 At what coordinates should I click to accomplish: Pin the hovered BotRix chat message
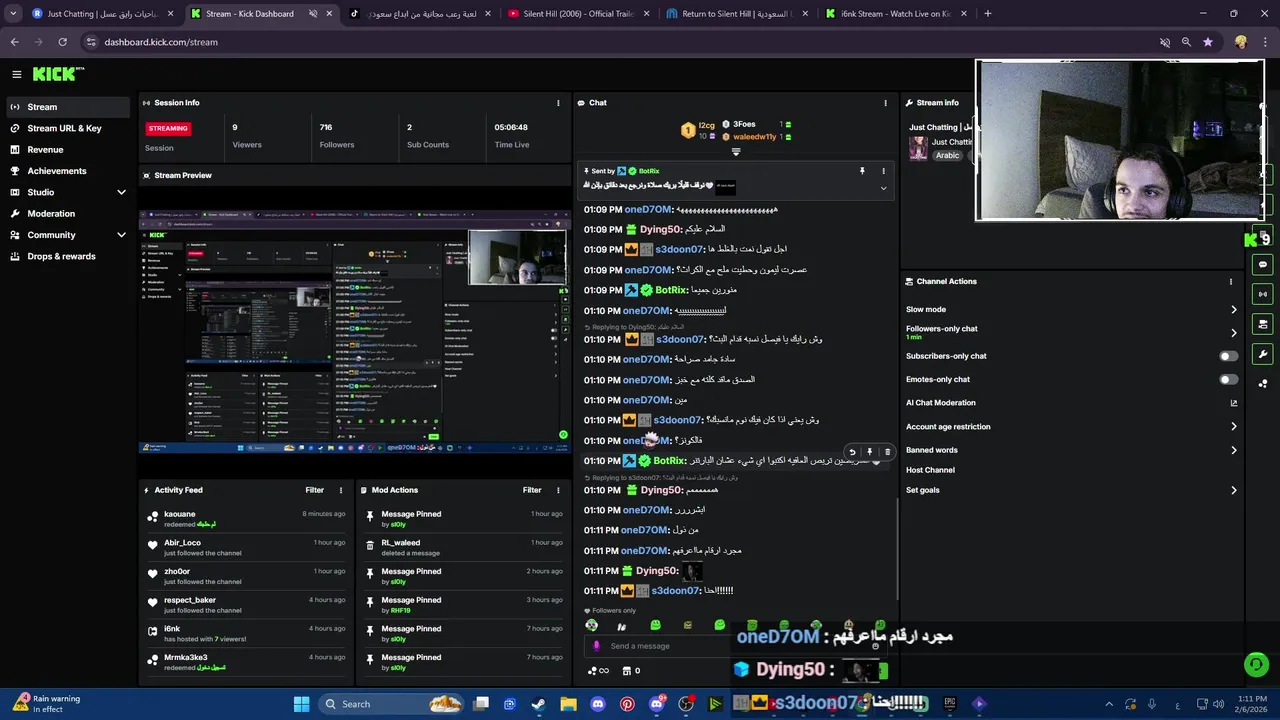(x=869, y=452)
